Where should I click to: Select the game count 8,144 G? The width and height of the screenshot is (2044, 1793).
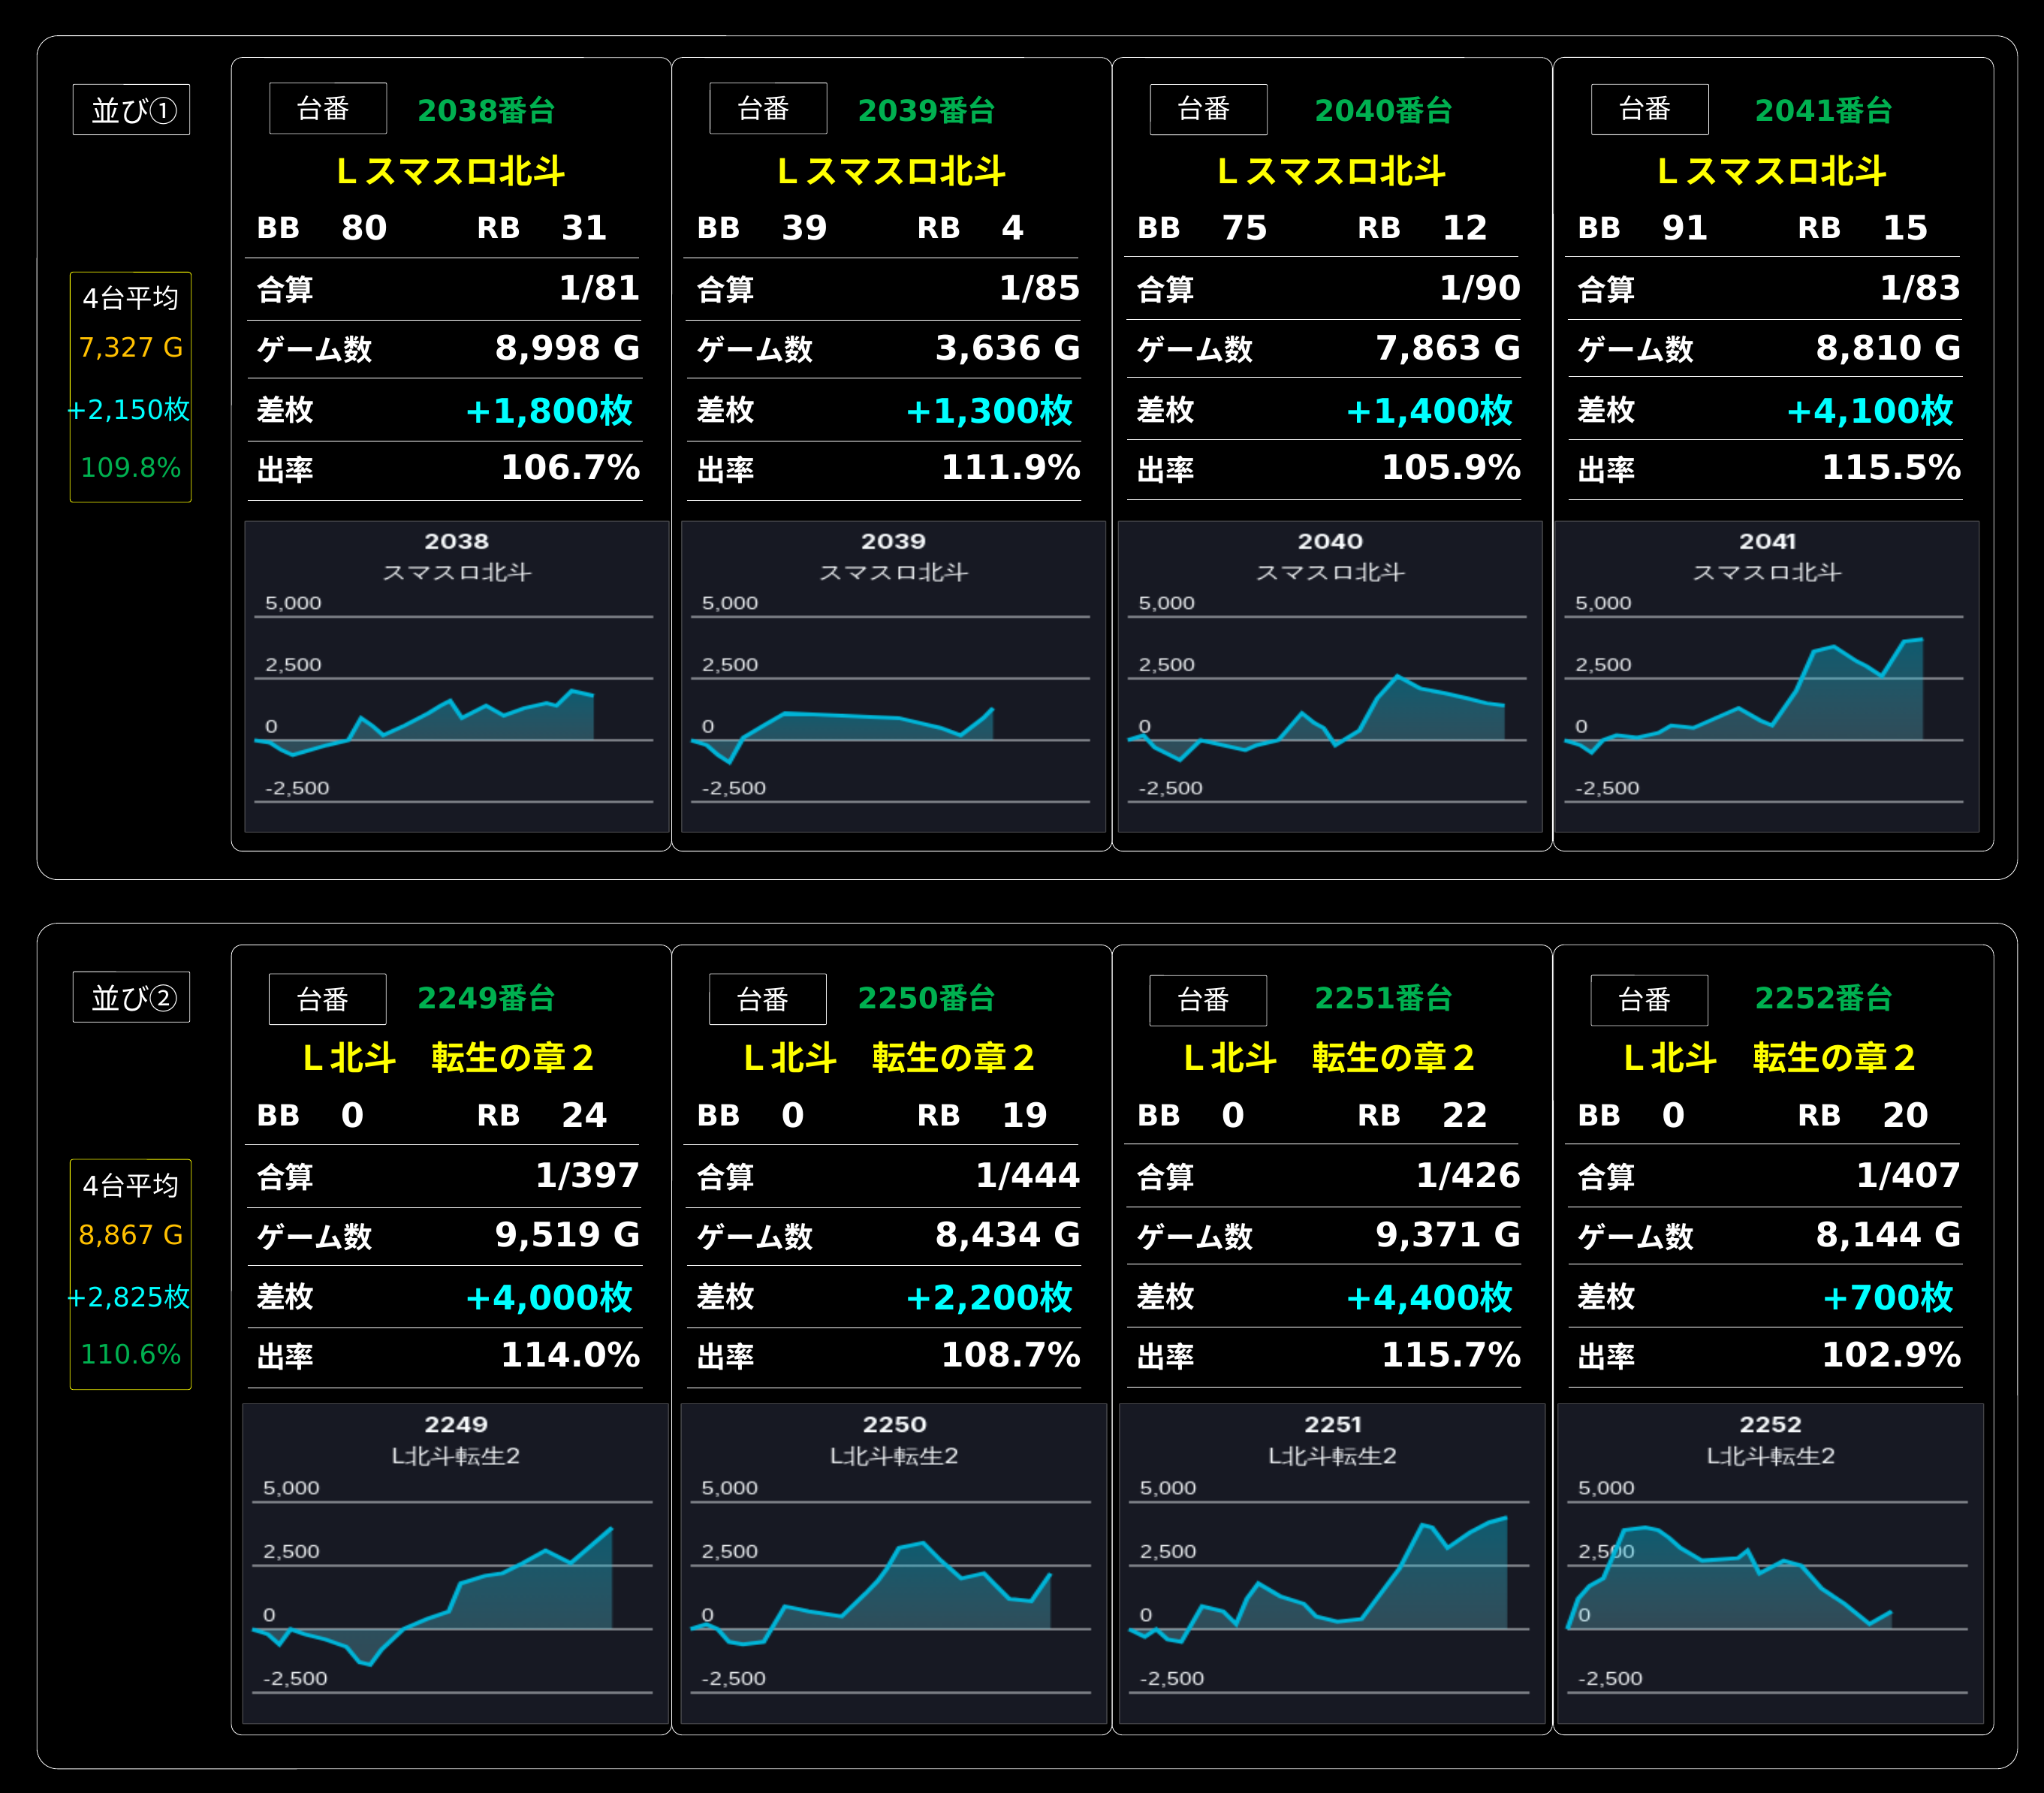[1888, 1235]
